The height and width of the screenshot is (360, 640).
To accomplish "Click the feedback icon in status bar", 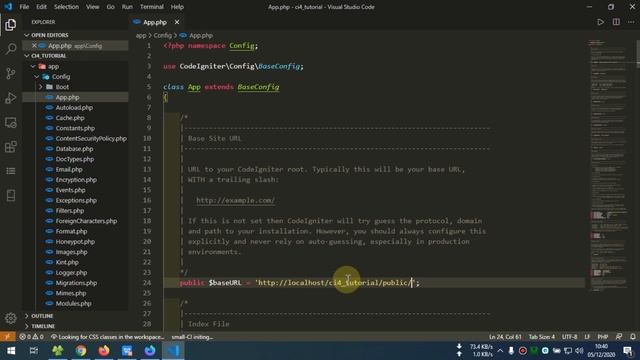I will pos(619,337).
